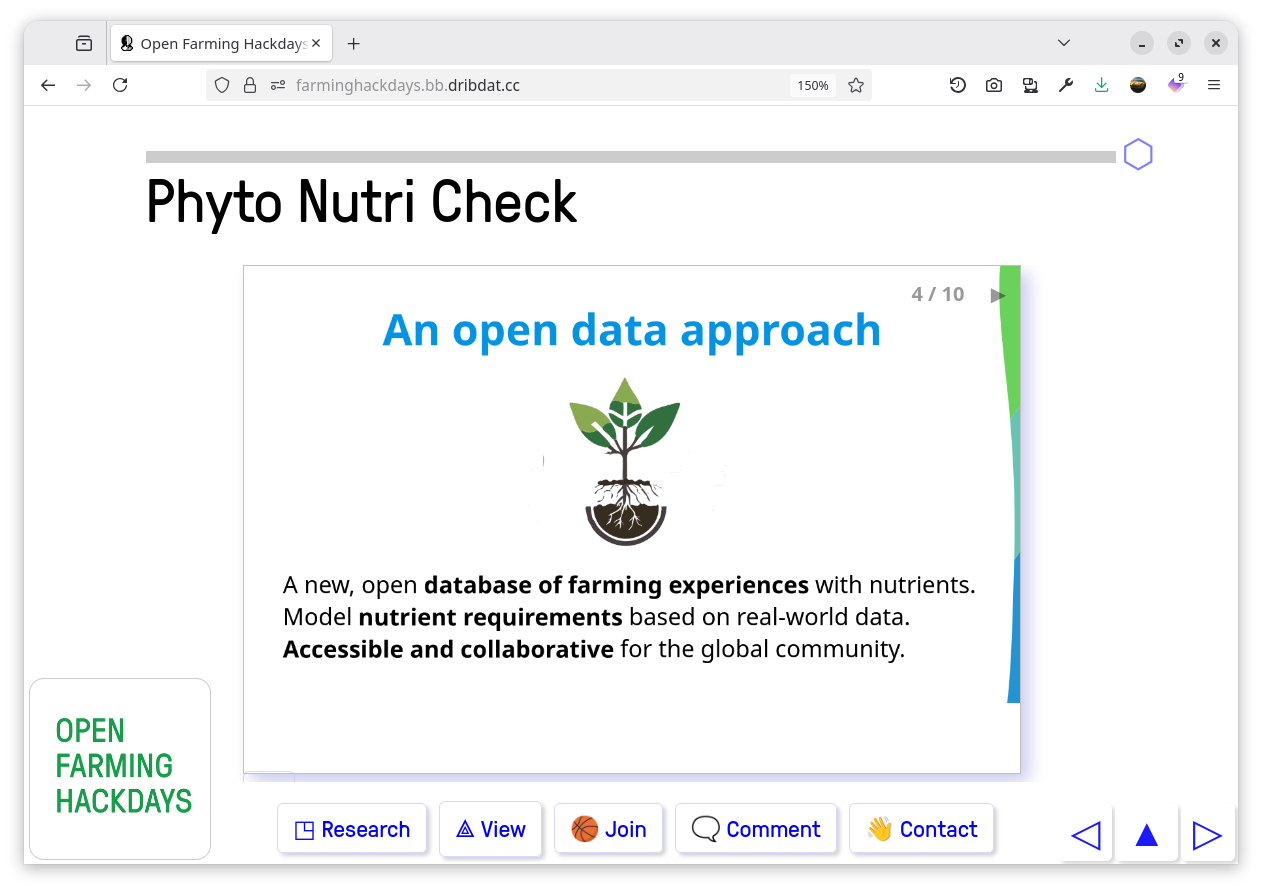Open Firefox downloads with the arrow icon
The height and width of the screenshot is (891, 1262).
[1102, 85]
